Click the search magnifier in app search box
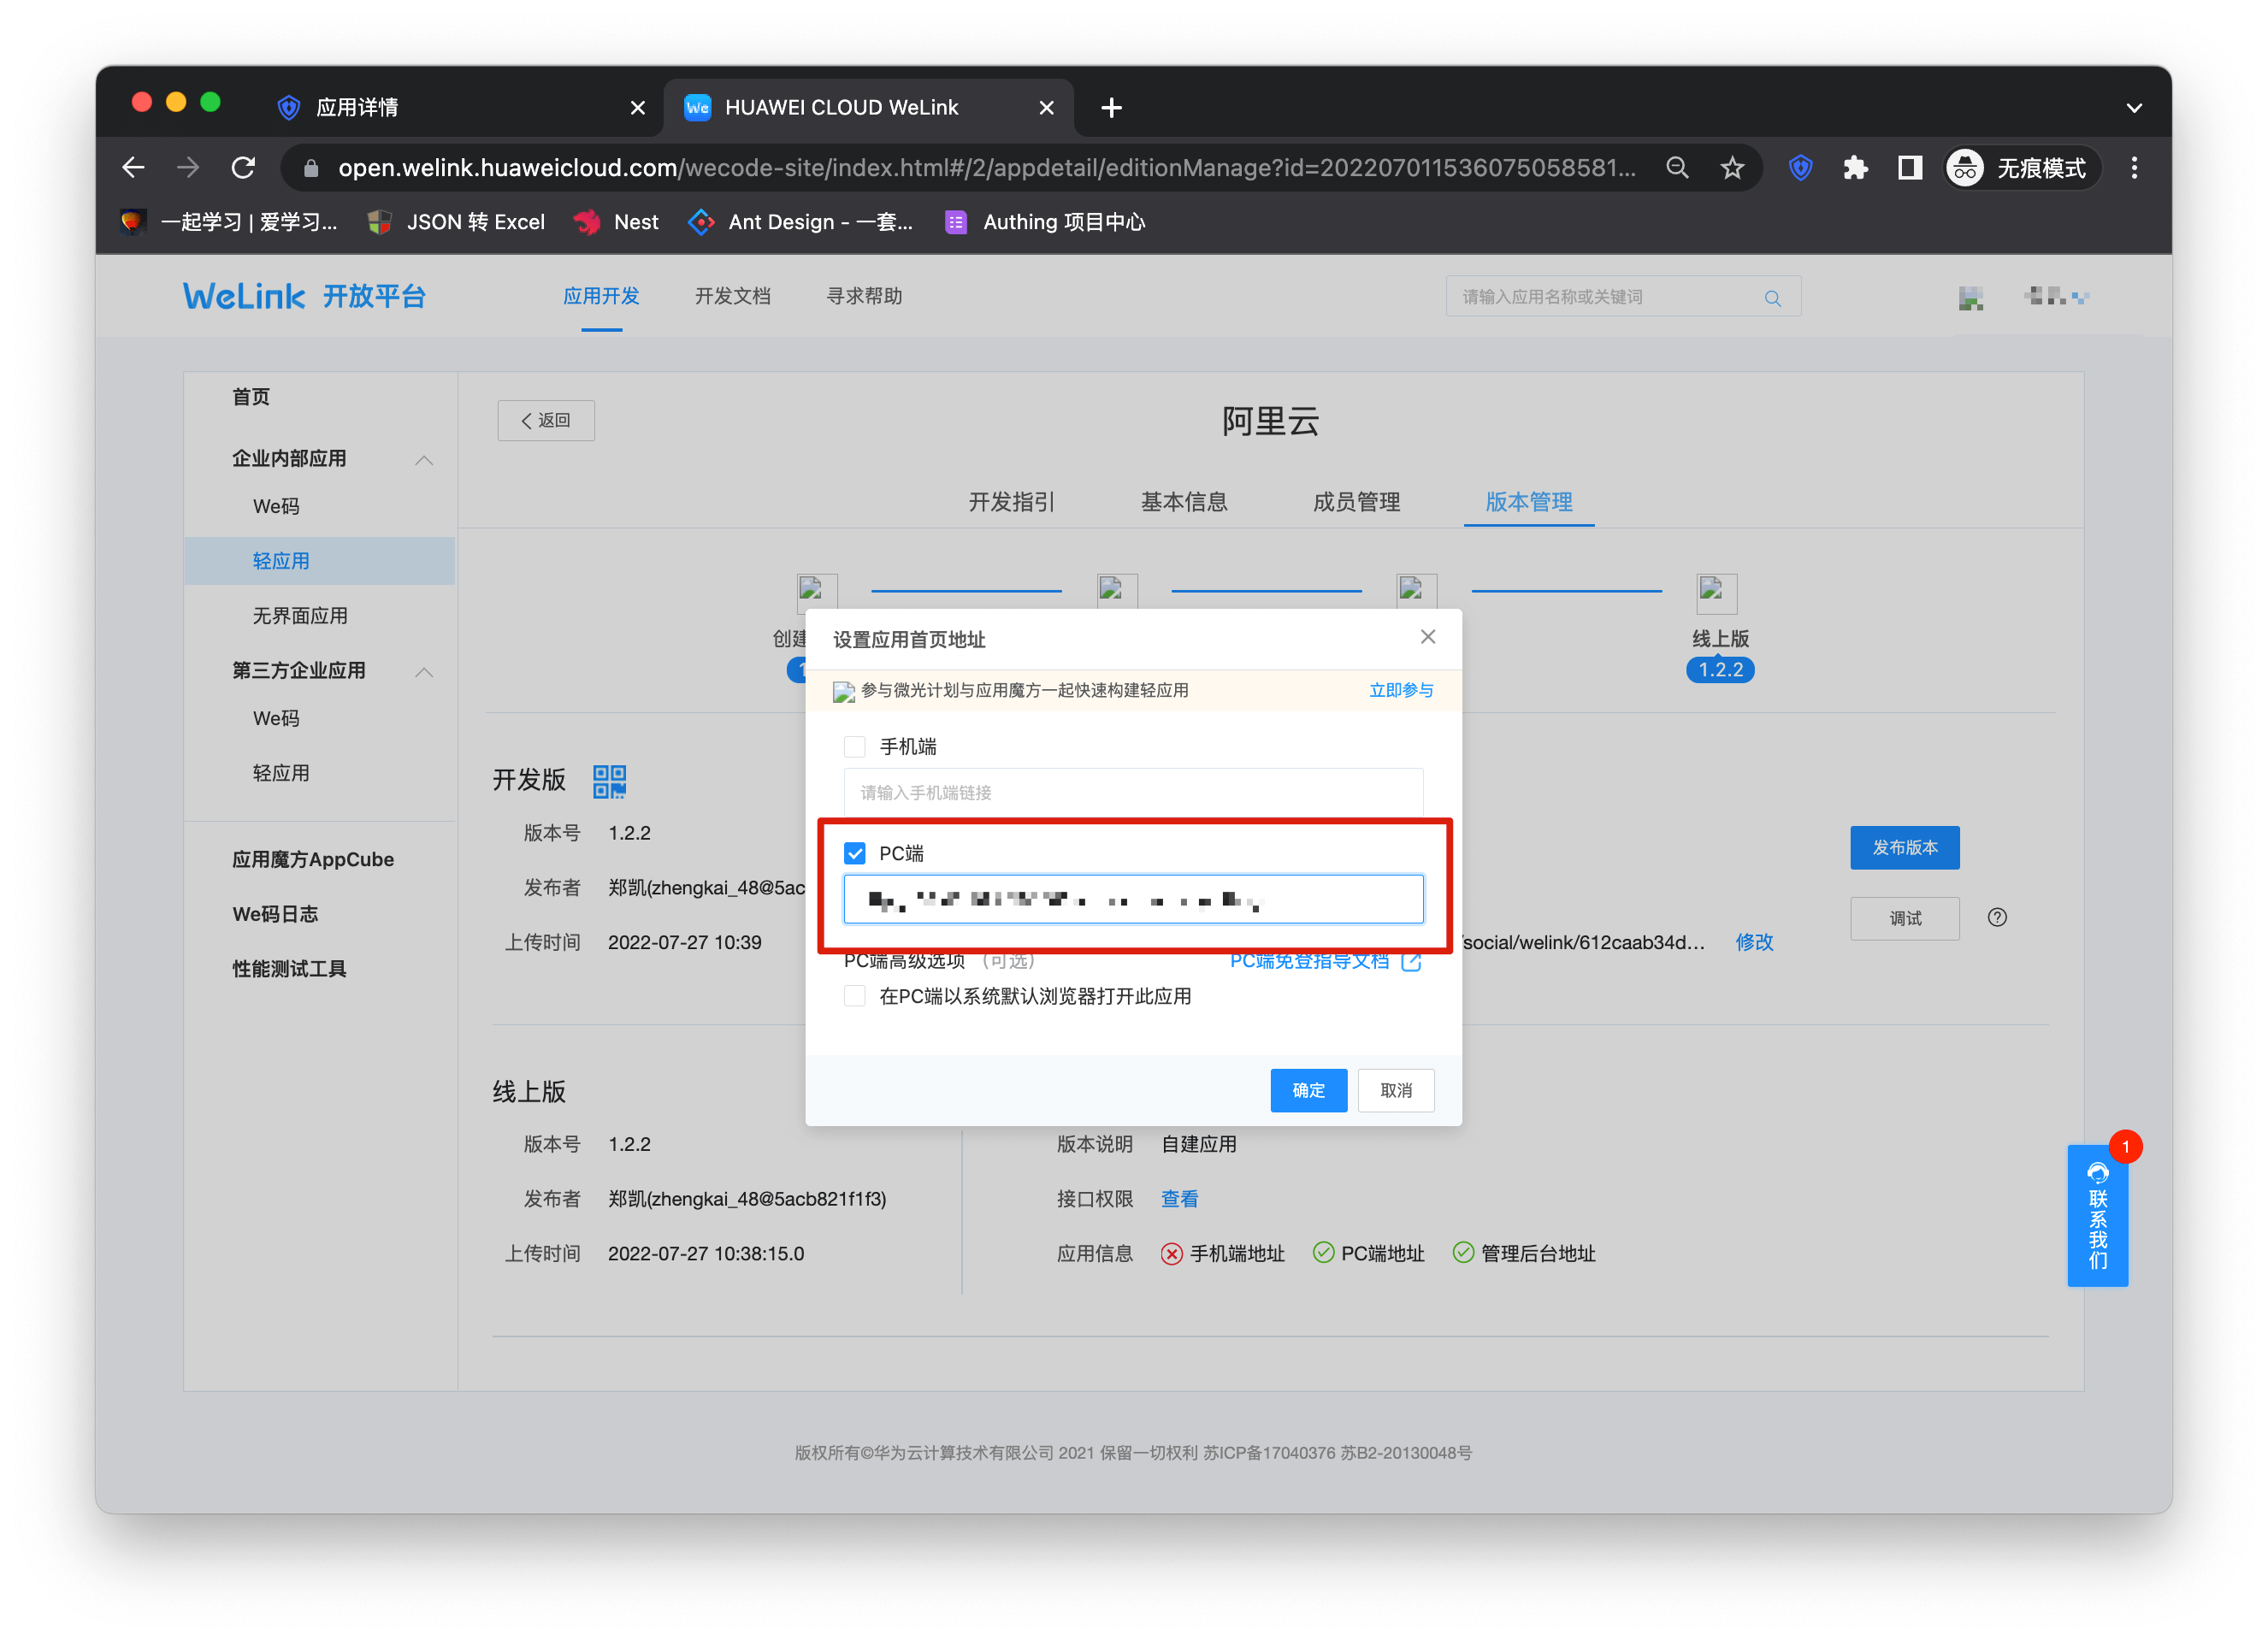Viewport: 2268px width, 1640px height. (x=1772, y=298)
